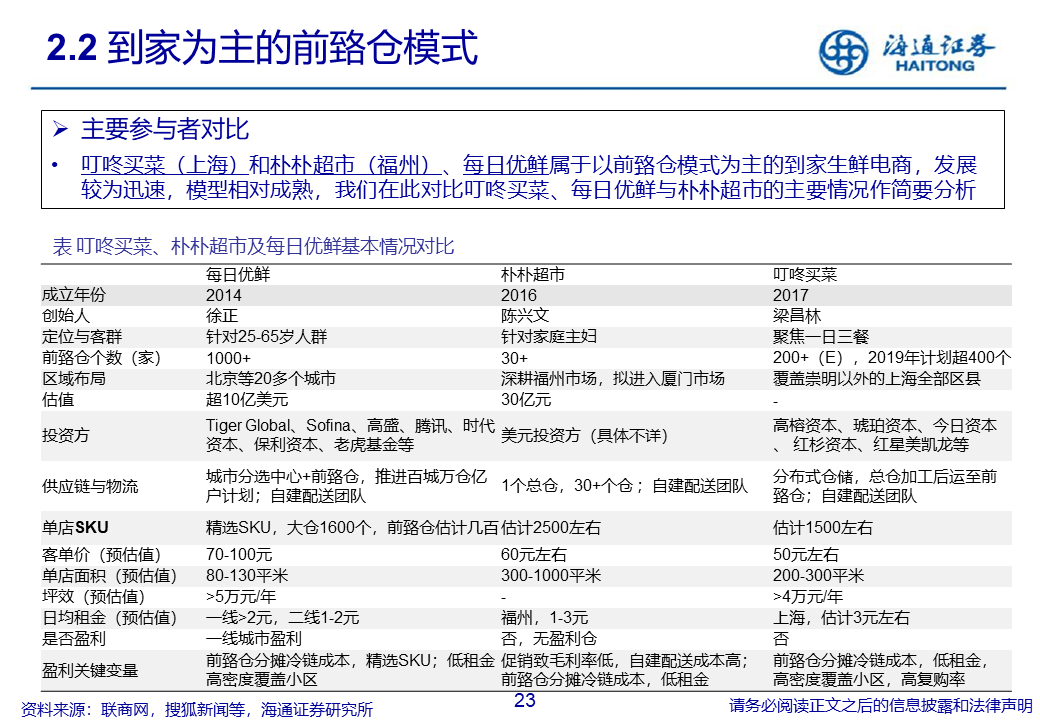Click cell 覆盖崇明以外的上海全部区县

tap(877, 379)
